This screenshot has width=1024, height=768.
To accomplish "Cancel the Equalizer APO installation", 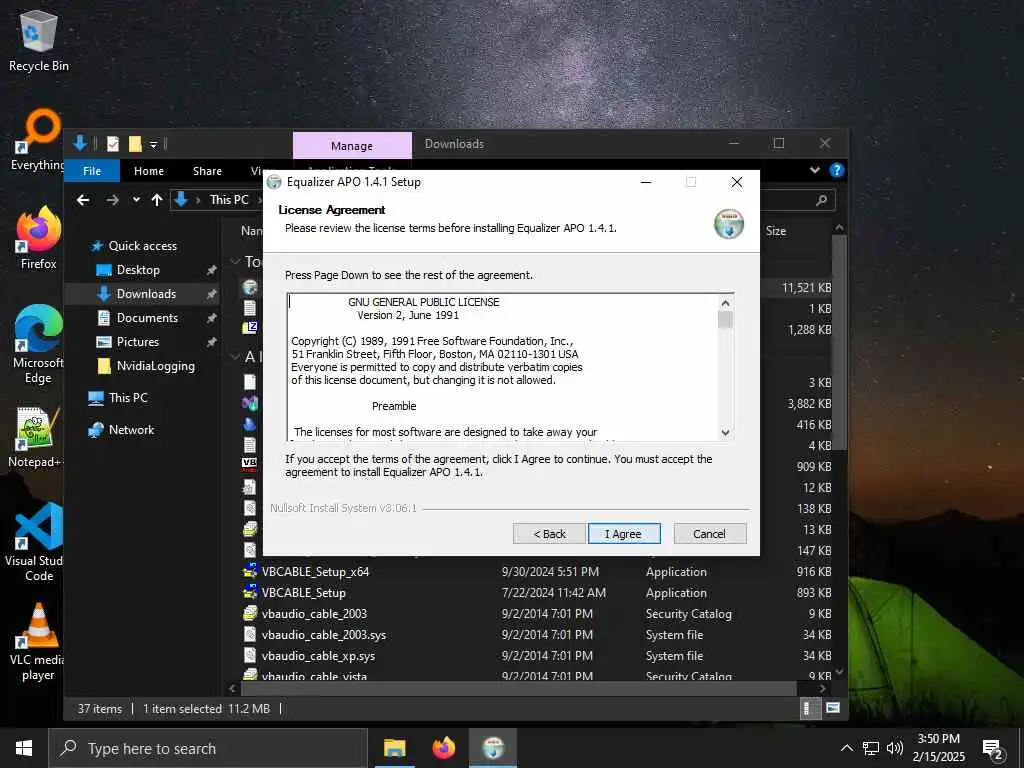I will click(709, 534).
